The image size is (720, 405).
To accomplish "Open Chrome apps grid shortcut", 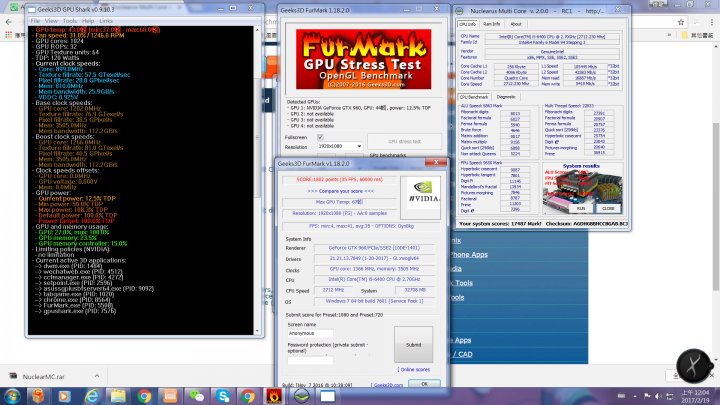I will pos(8,35).
